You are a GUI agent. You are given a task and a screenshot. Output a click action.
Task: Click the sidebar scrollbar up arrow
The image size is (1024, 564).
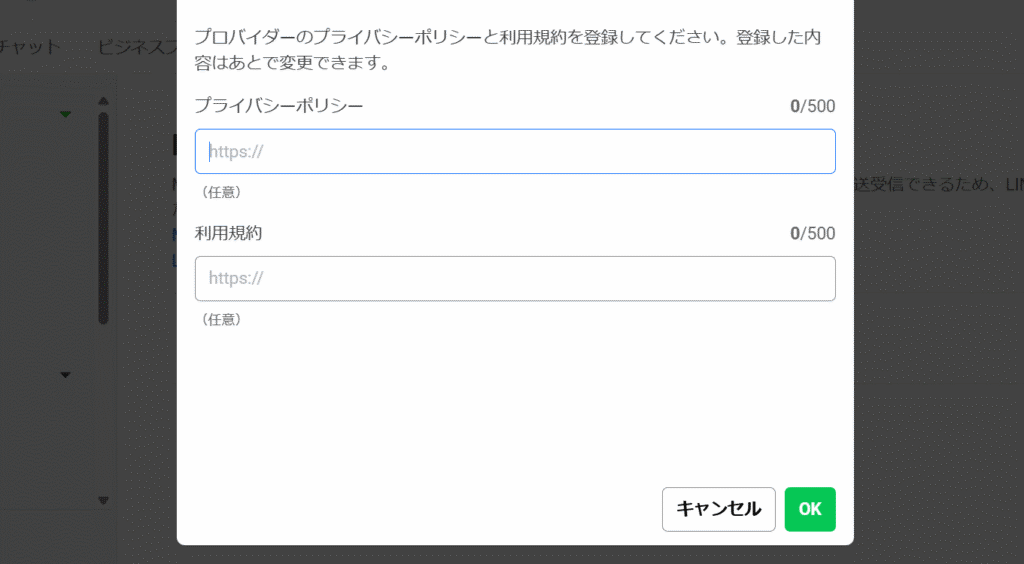click(103, 101)
